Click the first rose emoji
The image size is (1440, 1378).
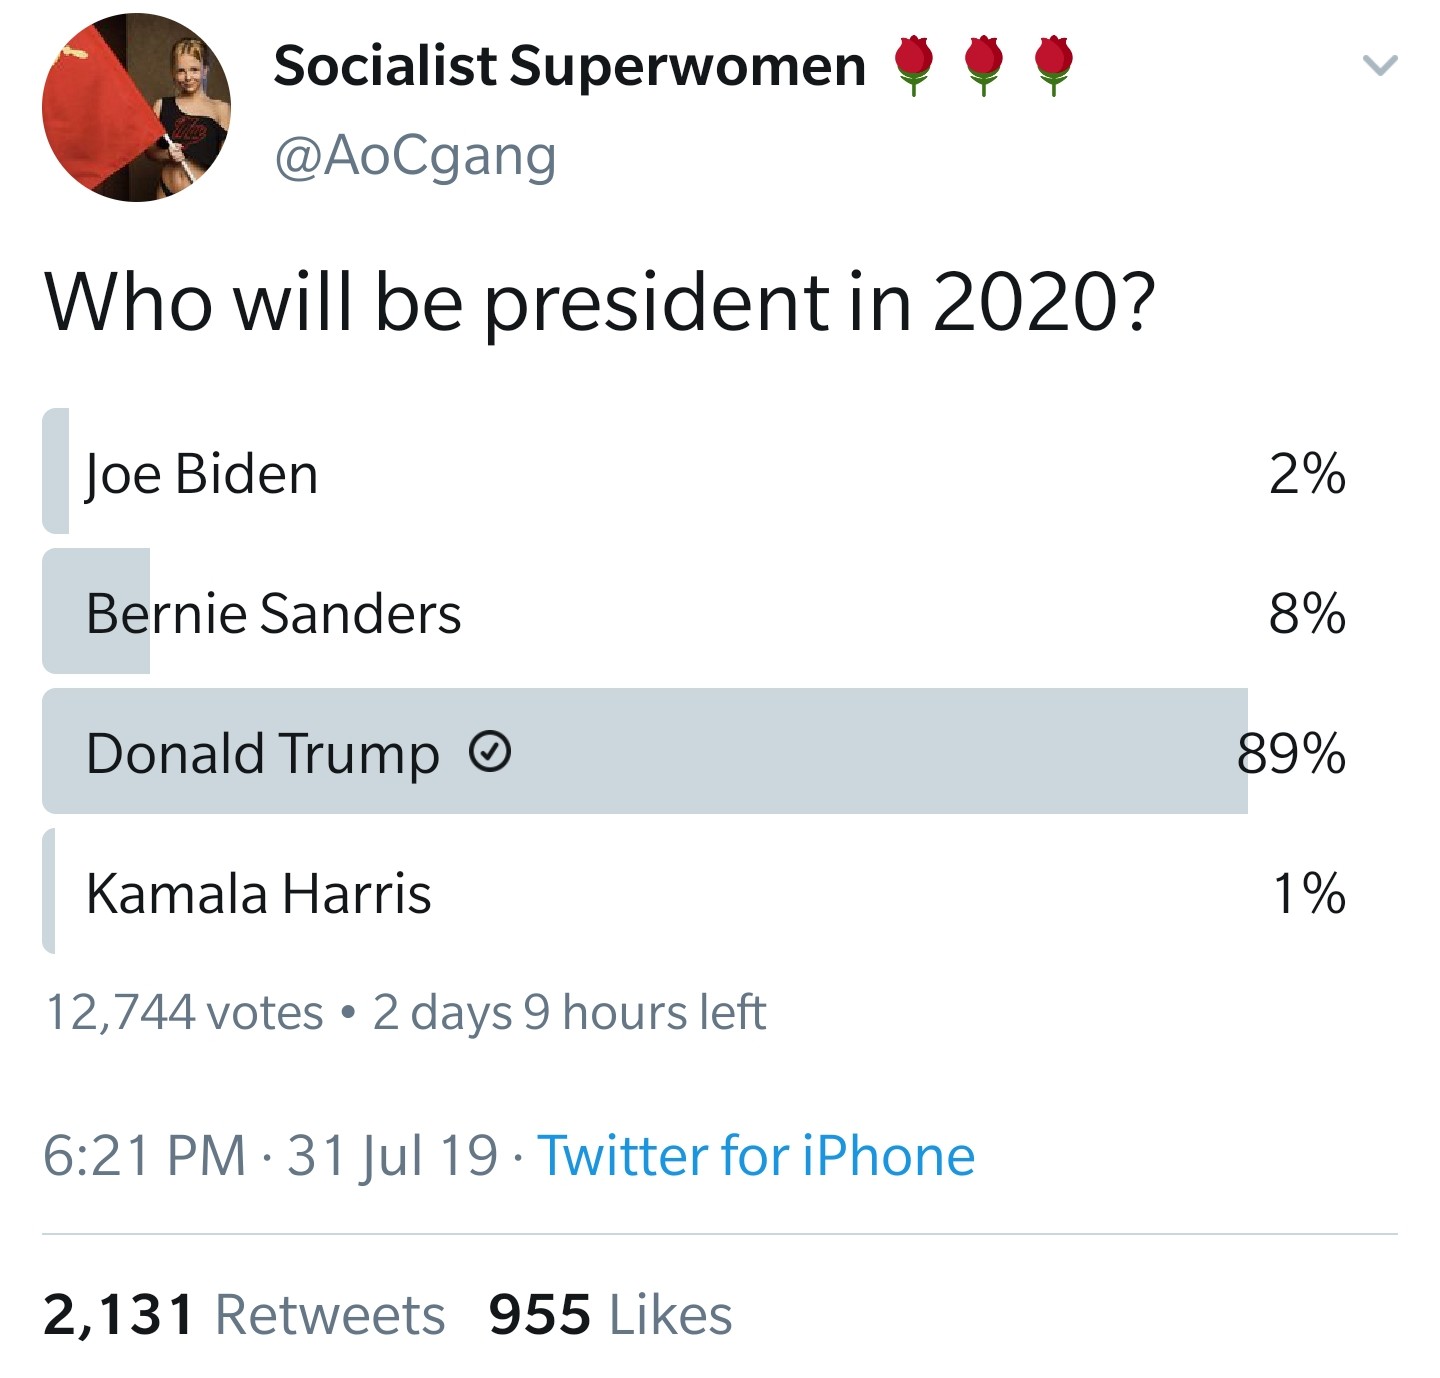coord(913,65)
